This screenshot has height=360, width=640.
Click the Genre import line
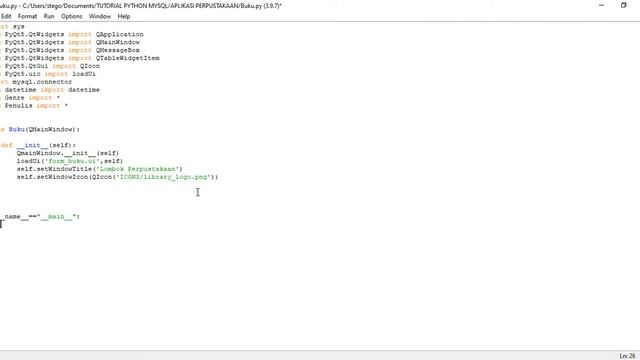[x=30, y=98]
